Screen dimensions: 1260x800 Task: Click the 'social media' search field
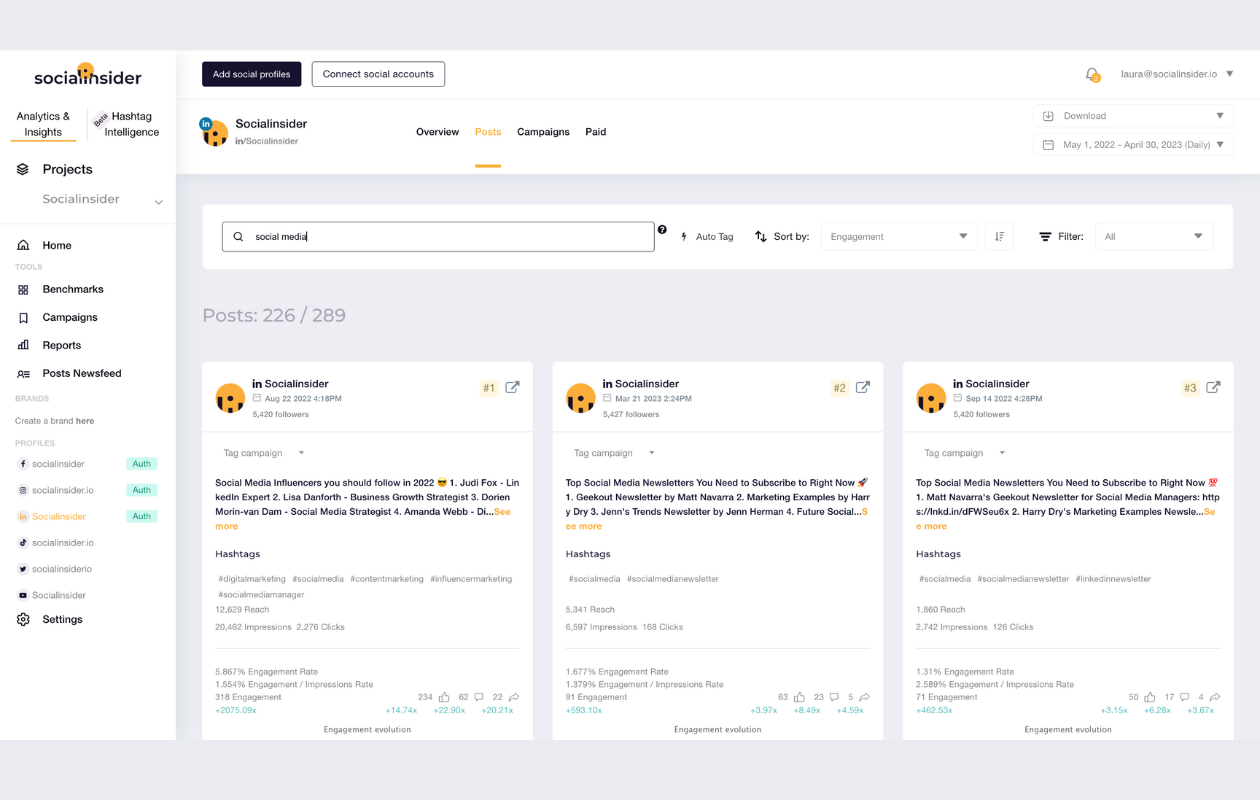pyautogui.click(x=438, y=237)
